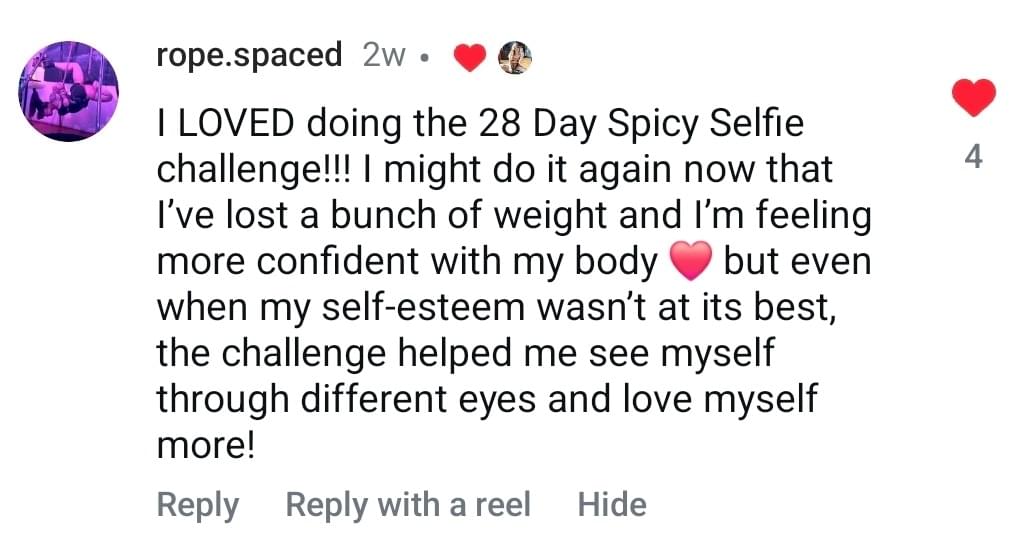Screen dimensions: 1020x543
Task: Click the word "challenge!!!" in the comment
Action: (262, 170)
